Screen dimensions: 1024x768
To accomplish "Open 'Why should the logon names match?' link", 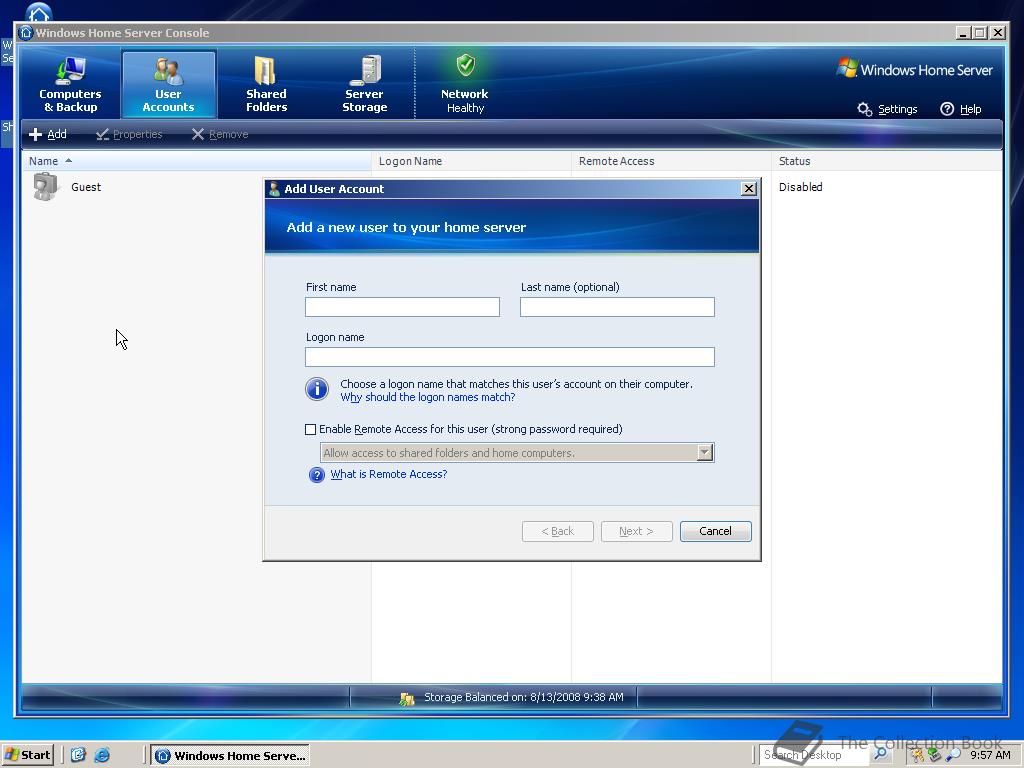I will click(428, 397).
